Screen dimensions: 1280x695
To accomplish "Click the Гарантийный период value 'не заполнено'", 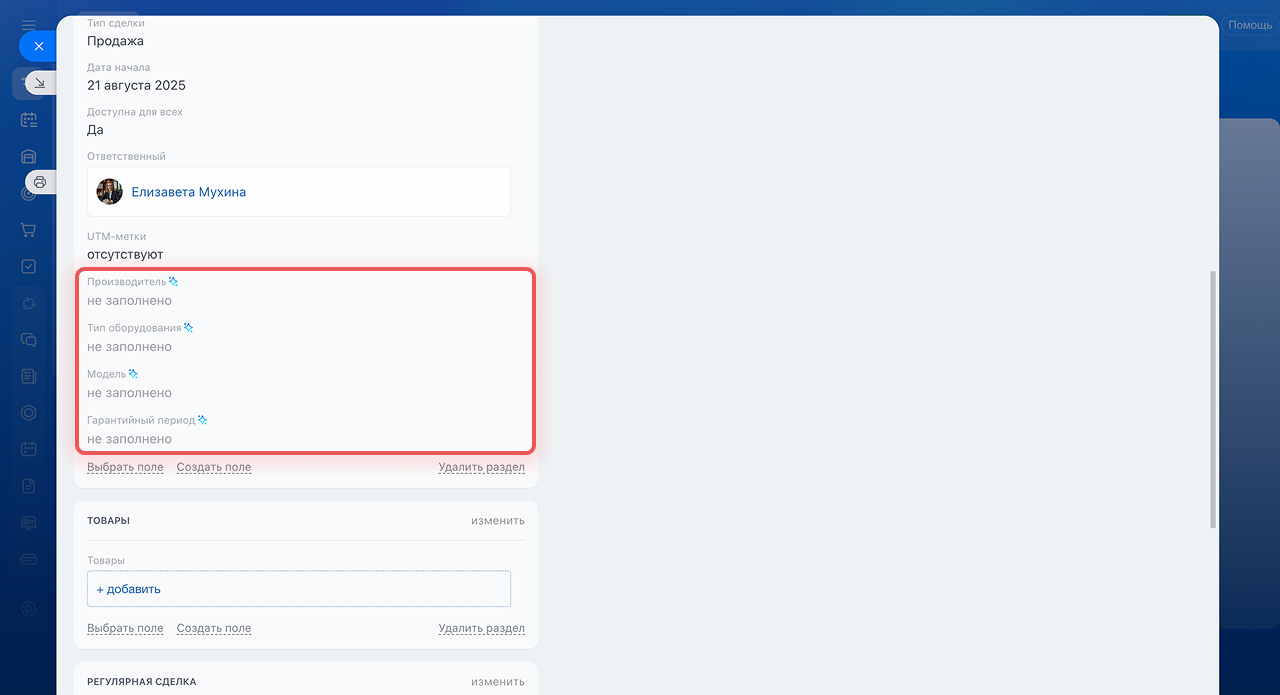I will [x=129, y=439].
